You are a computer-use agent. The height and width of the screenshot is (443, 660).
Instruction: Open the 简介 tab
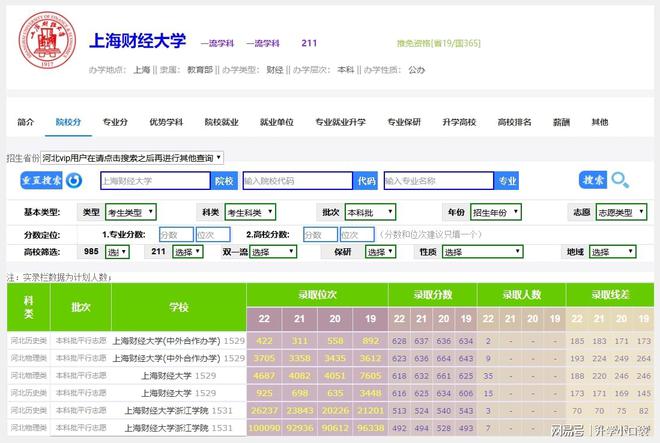[x=25, y=122]
